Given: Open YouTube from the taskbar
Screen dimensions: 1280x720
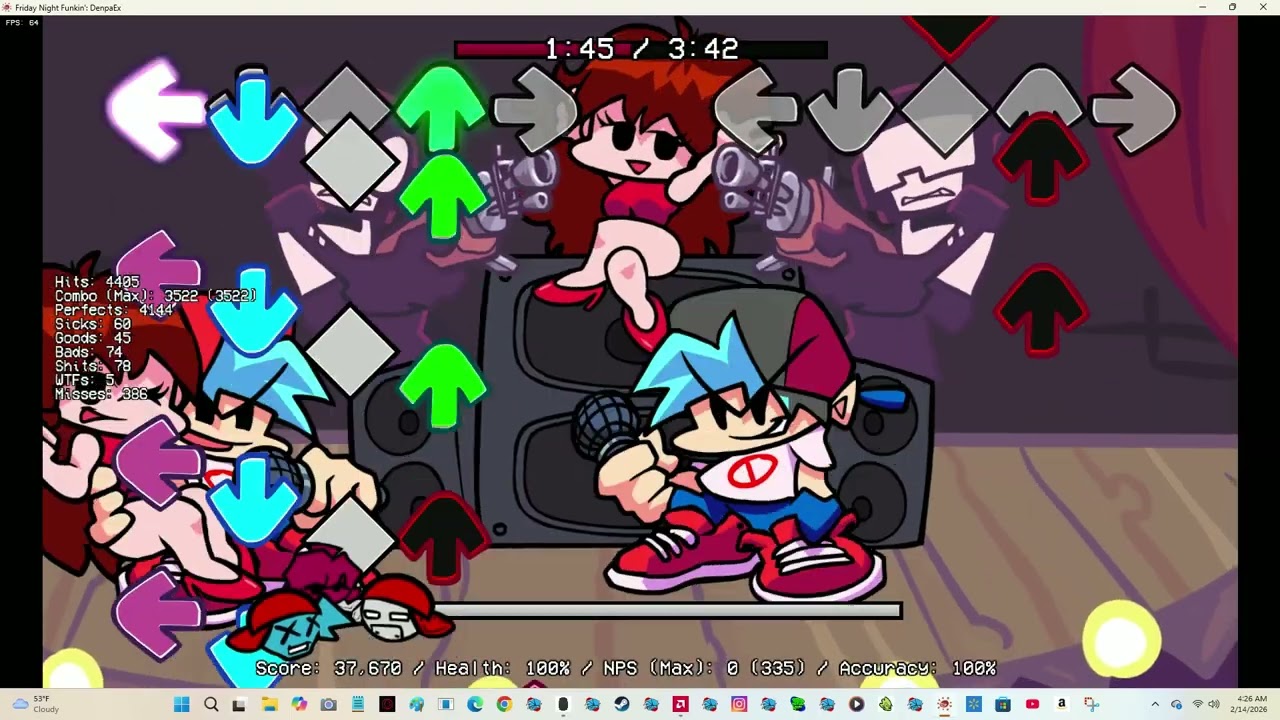Looking at the screenshot, I should [1032, 704].
